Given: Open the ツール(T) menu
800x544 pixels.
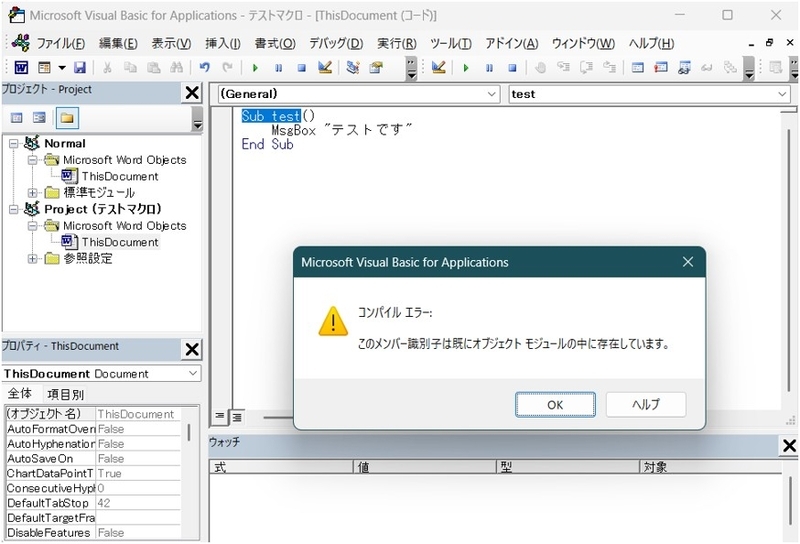Looking at the screenshot, I should tap(451, 43).
